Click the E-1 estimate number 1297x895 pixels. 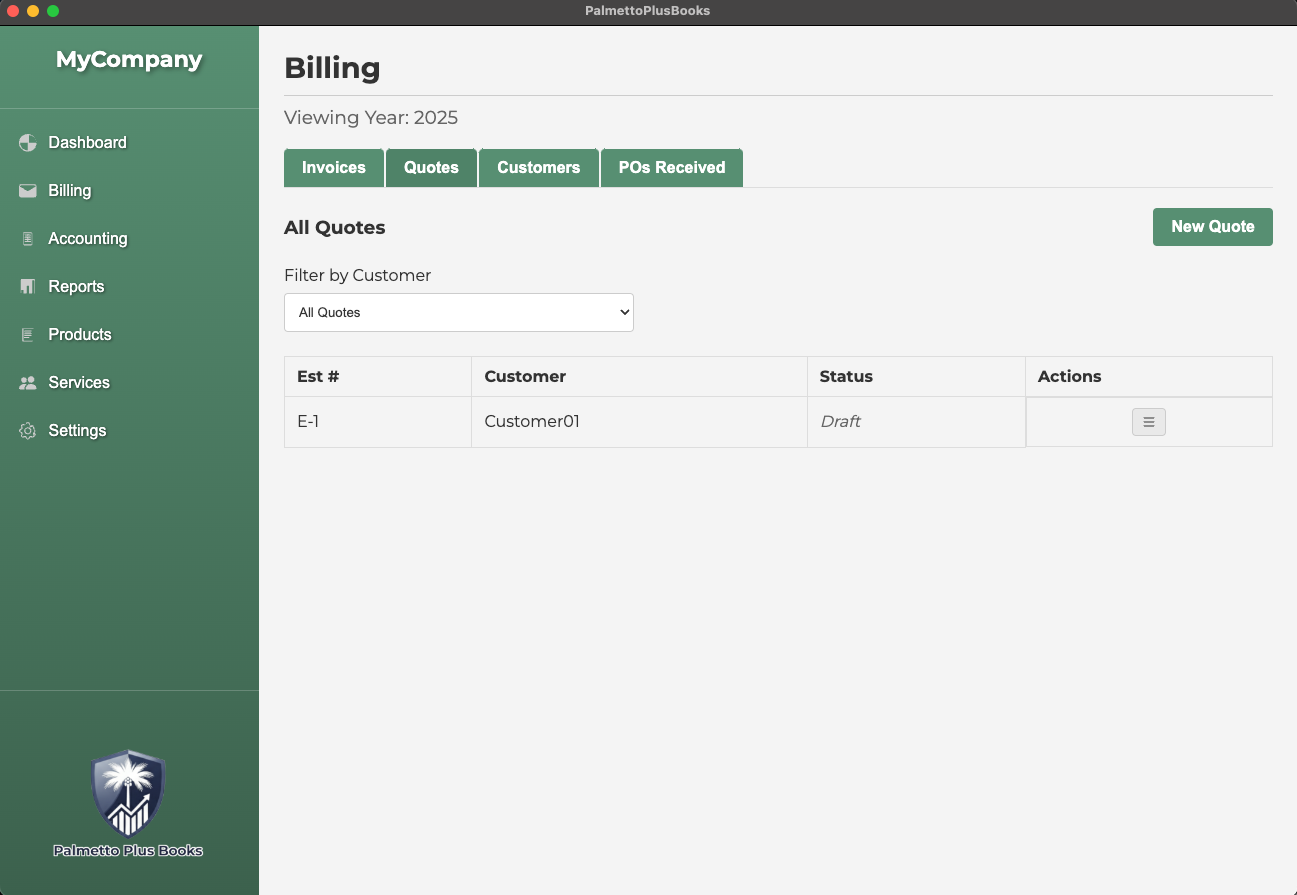(308, 422)
